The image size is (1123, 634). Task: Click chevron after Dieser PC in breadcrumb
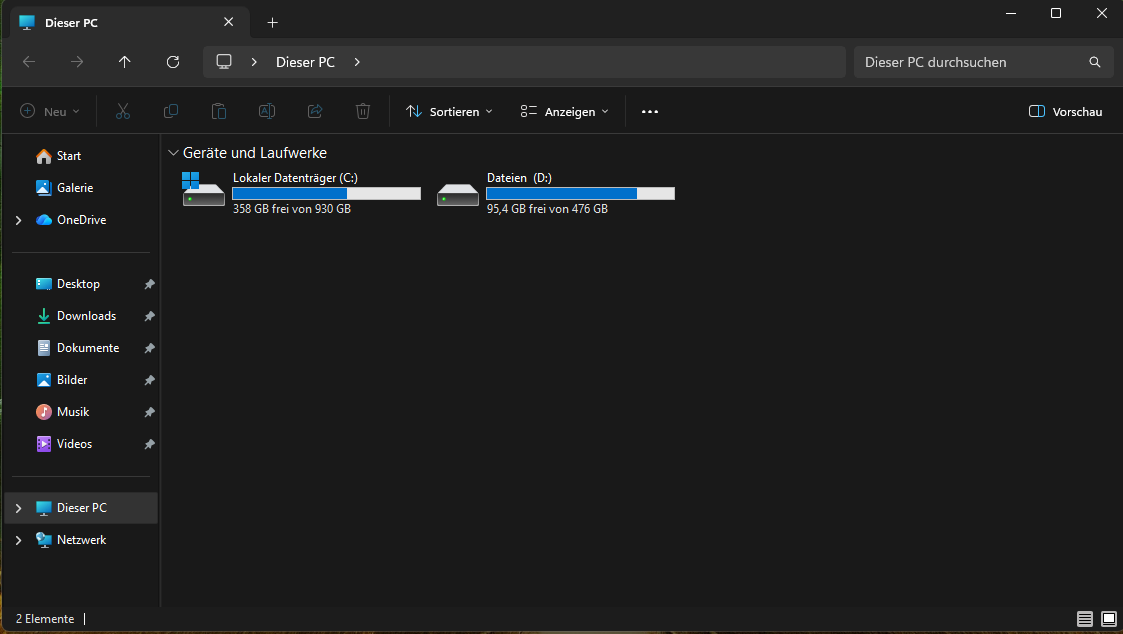pos(357,62)
